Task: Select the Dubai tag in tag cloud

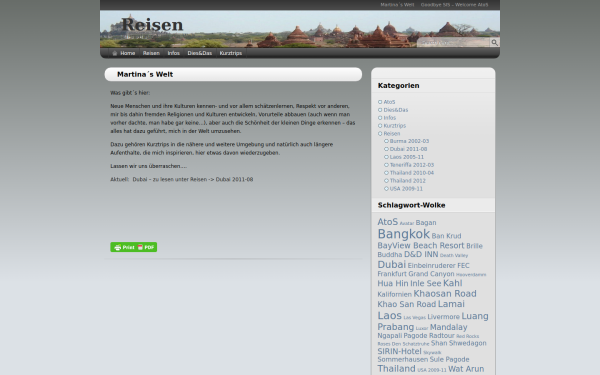Action: 391,265
